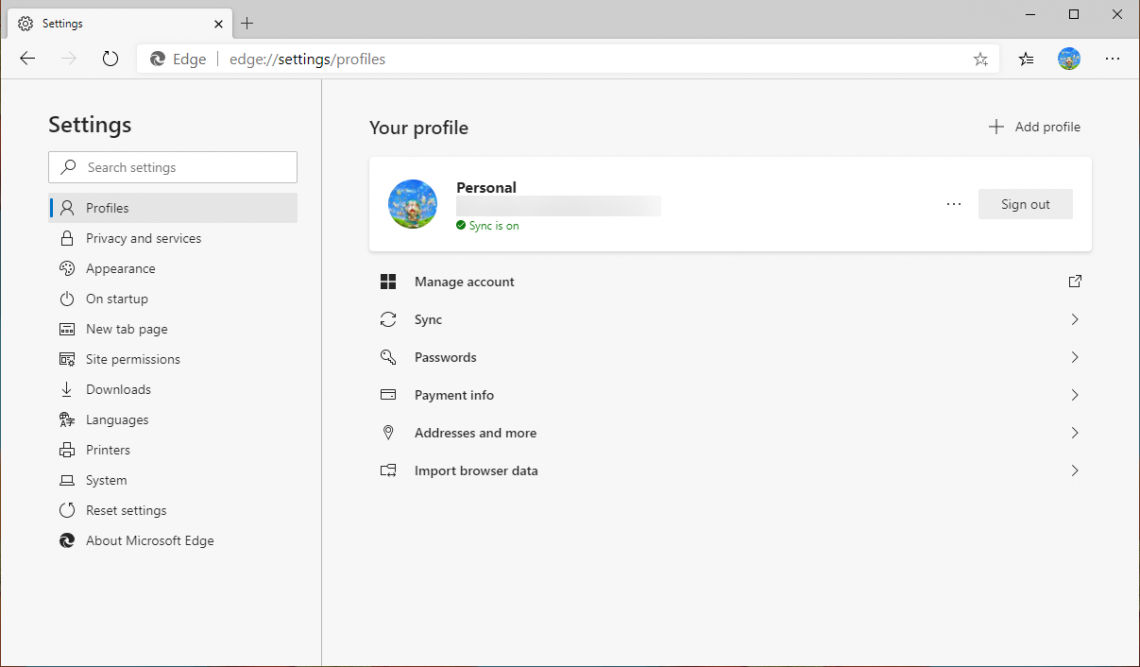Click the Sync is on status indicator
This screenshot has height=667, width=1140.
pyautogui.click(x=487, y=225)
